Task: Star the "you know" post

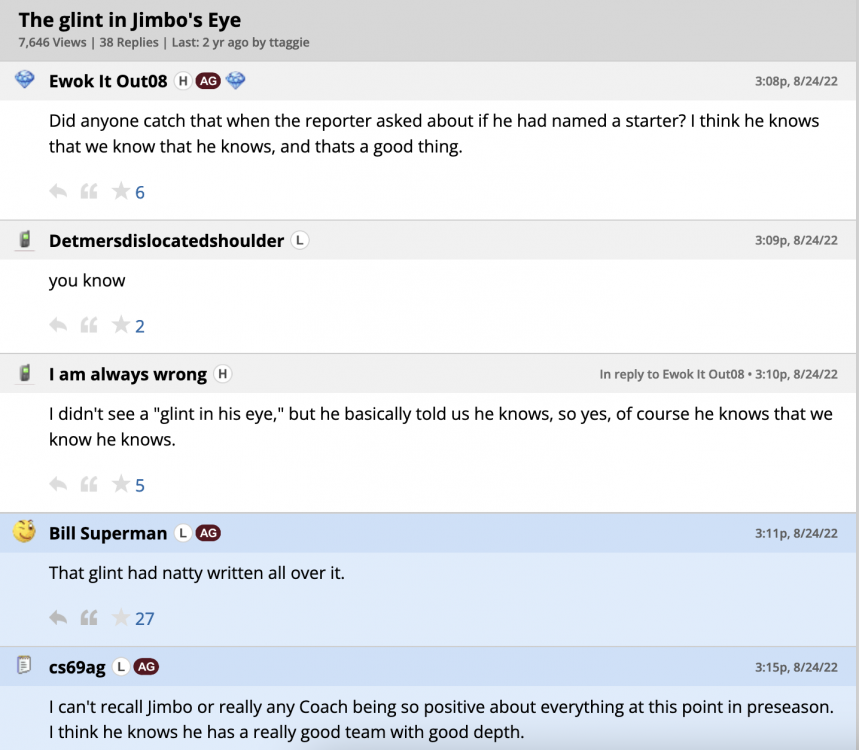Action: tap(121, 325)
